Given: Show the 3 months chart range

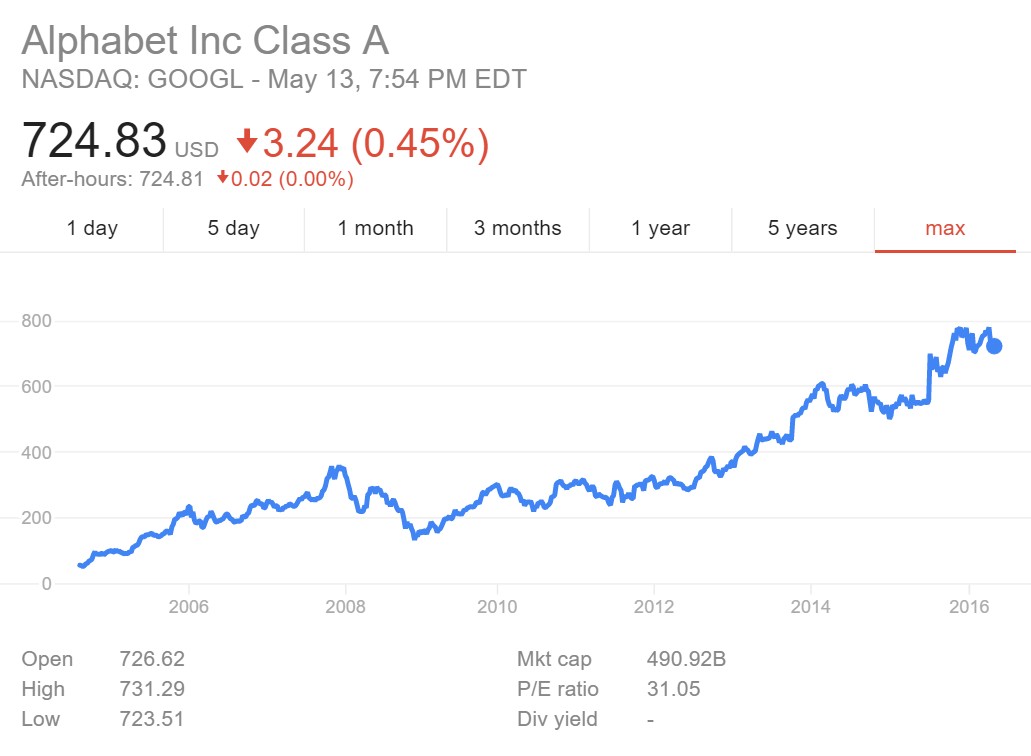Looking at the screenshot, I should click(517, 228).
